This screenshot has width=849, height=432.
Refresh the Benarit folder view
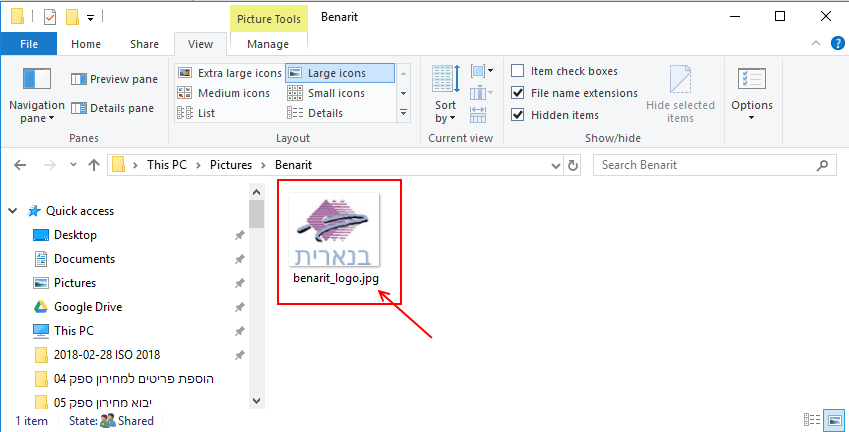coord(573,165)
